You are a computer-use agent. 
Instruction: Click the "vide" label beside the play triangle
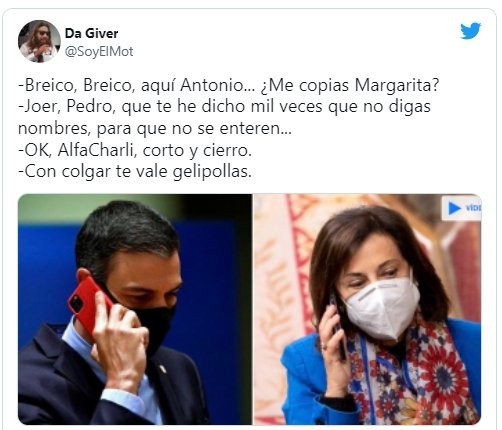473,208
